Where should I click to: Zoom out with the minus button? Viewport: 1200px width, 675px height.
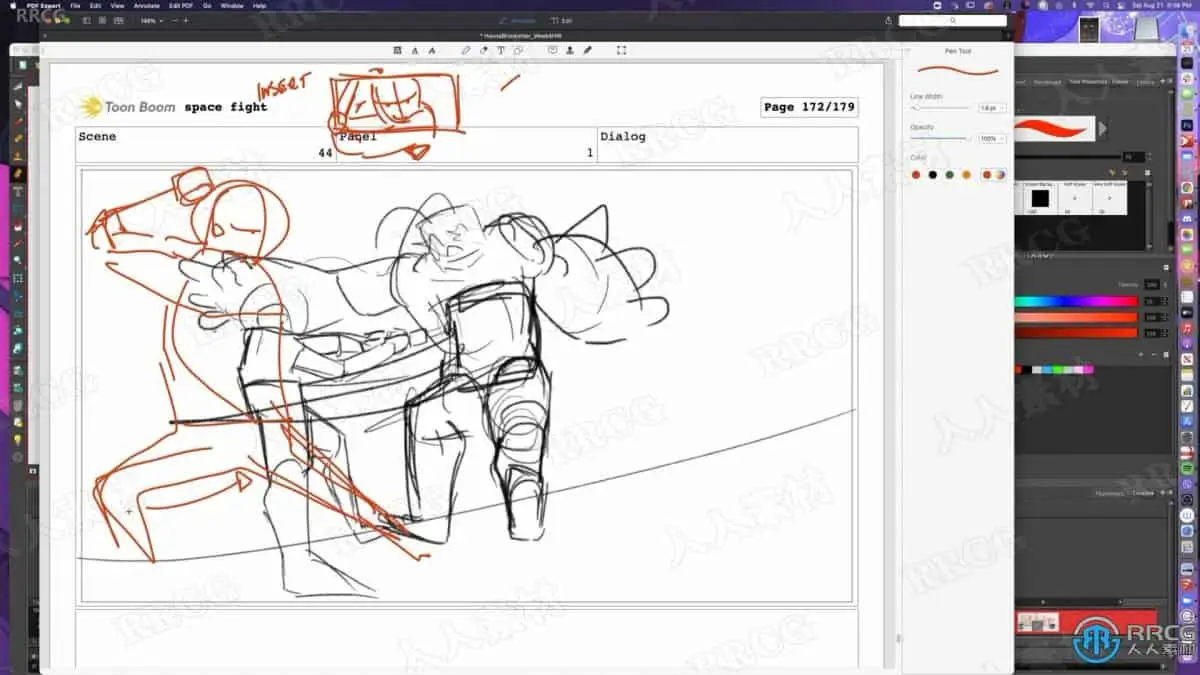[x=175, y=20]
